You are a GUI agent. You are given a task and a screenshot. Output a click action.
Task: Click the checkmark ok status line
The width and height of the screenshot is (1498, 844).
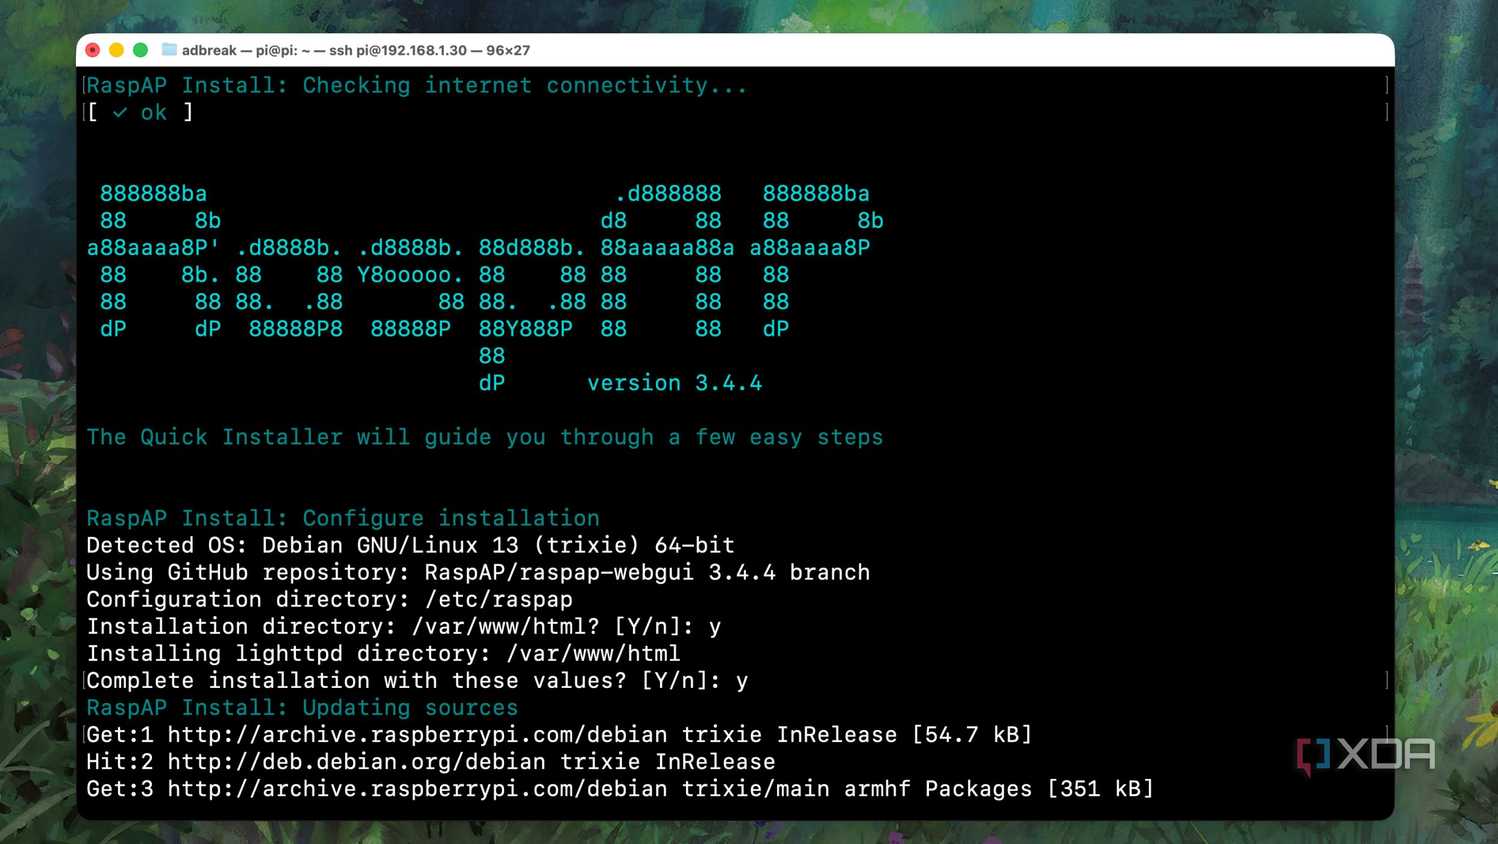click(140, 112)
